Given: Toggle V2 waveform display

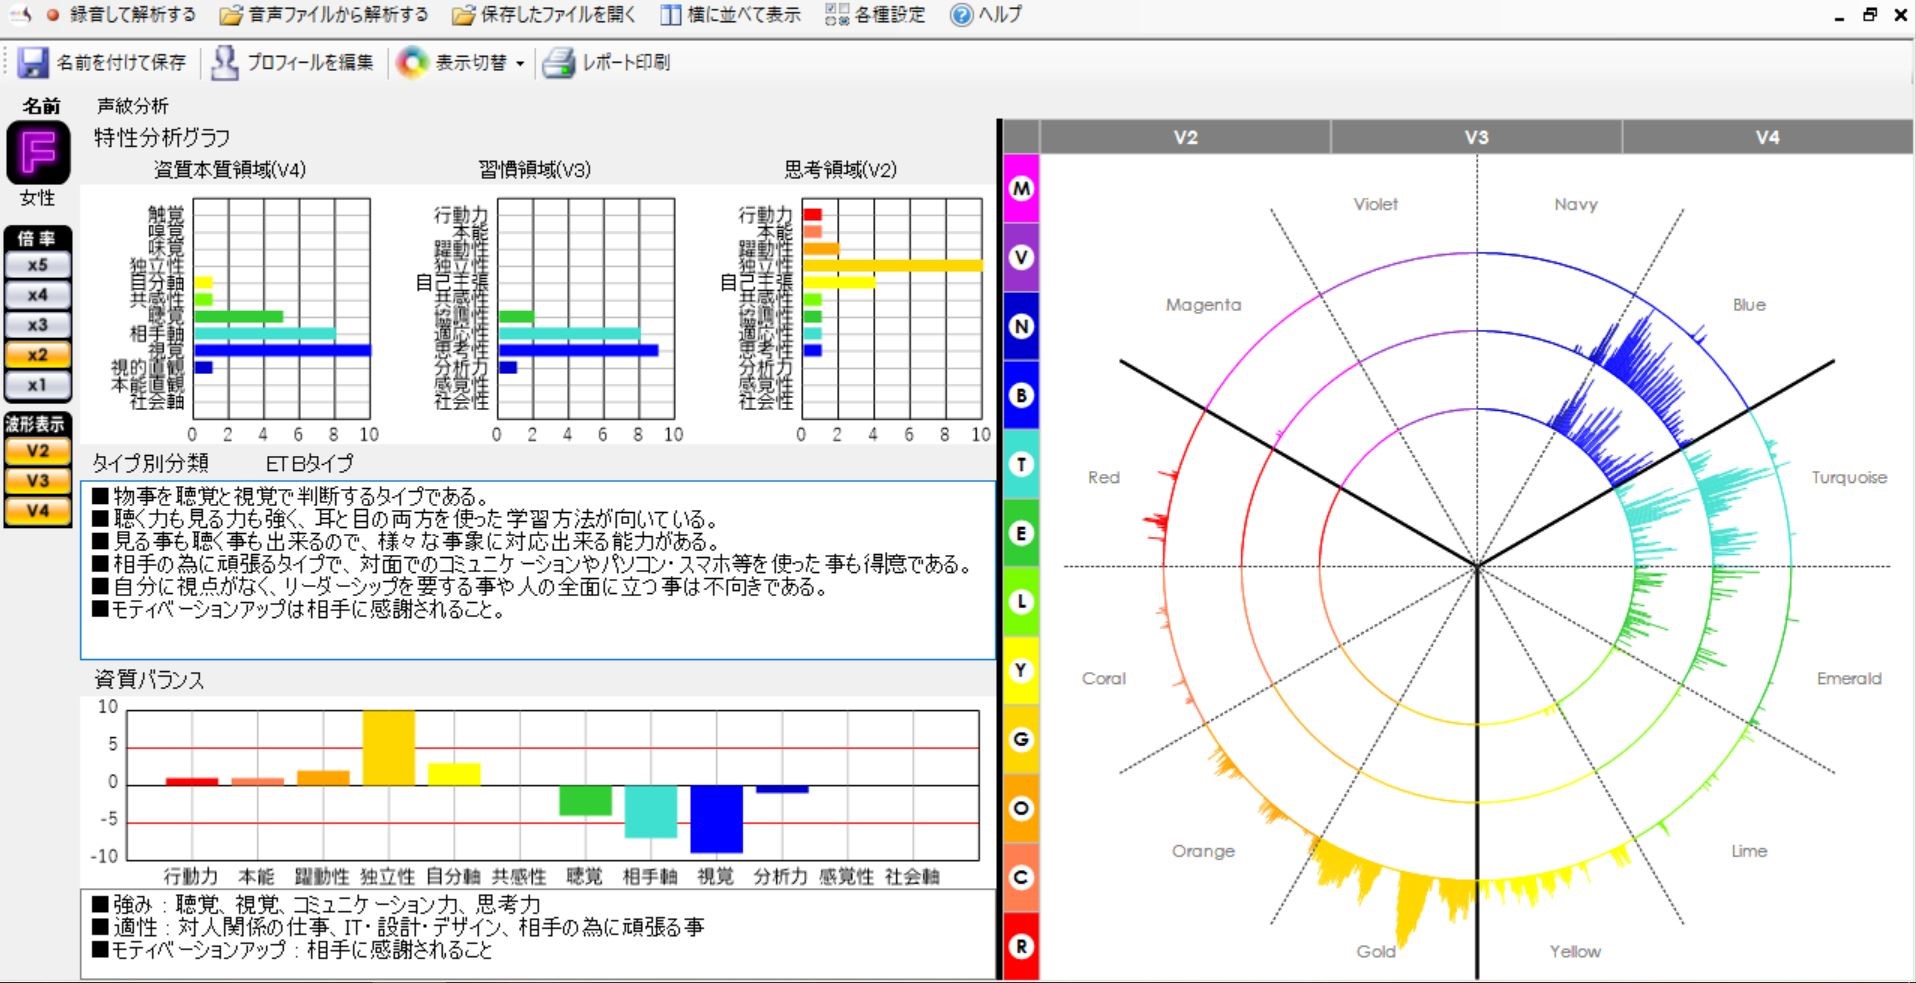Looking at the screenshot, I should (37, 451).
